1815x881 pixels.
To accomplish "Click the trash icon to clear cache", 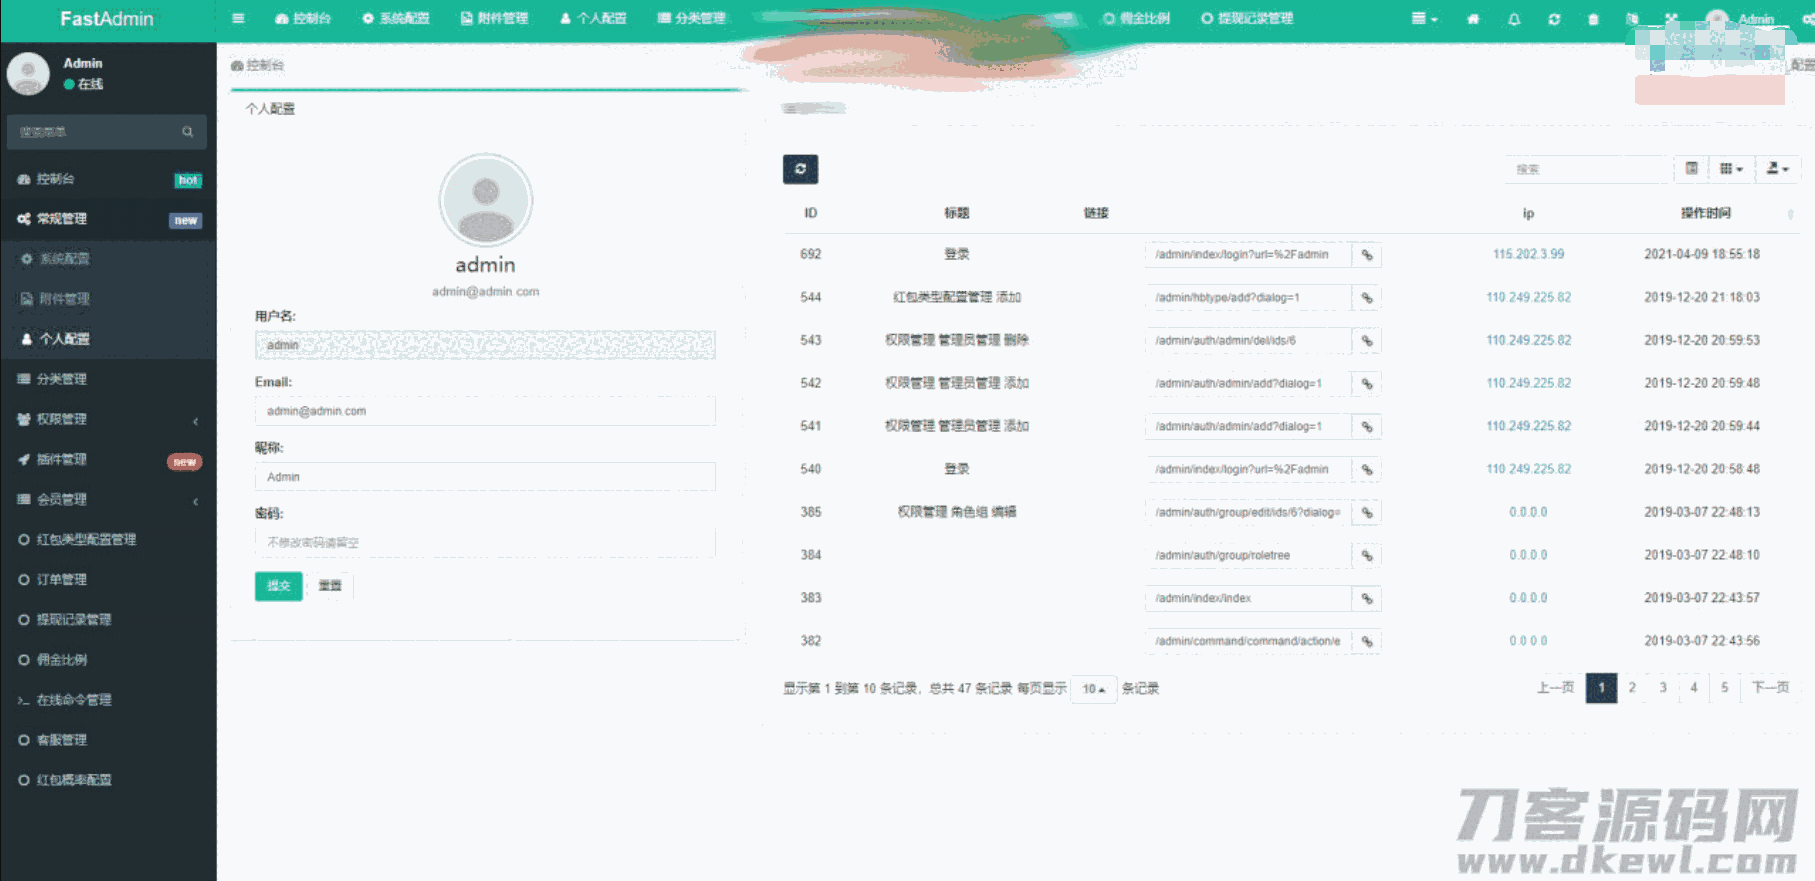I will pyautogui.click(x=1593, y=19).
